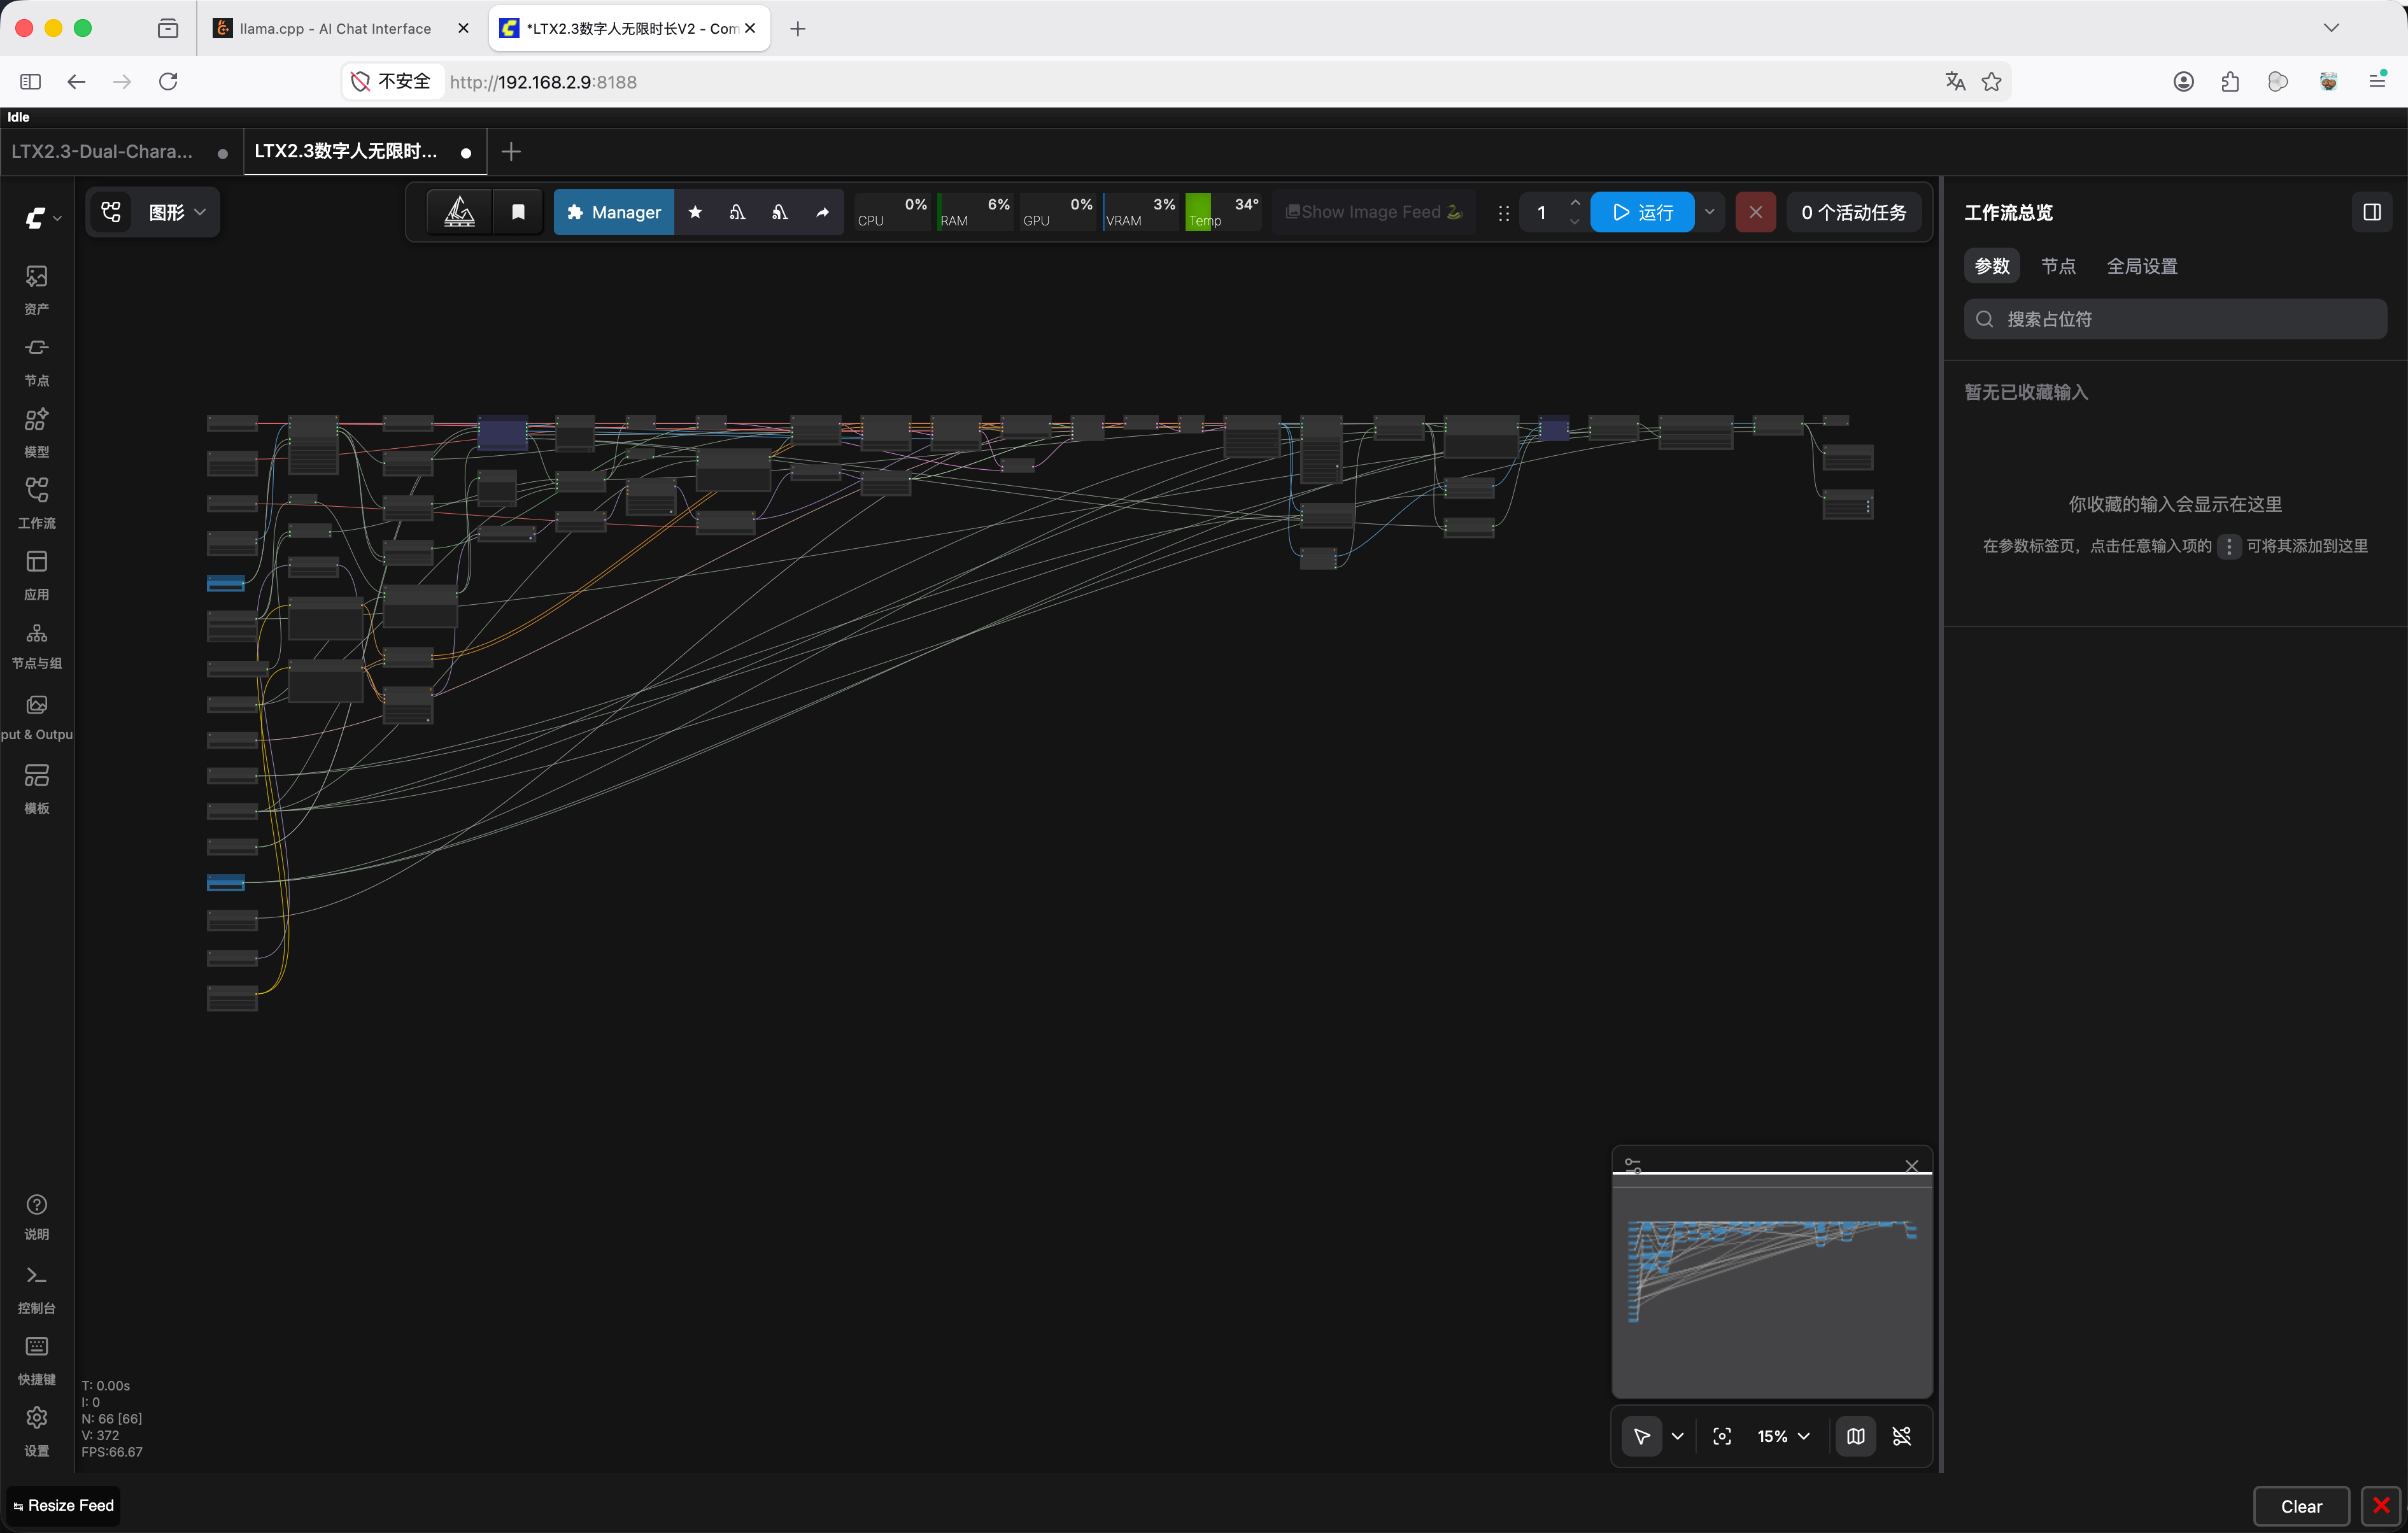The image size is (2408, 1533).
Task: Click the star icon next to Manager
Action: 695,212
